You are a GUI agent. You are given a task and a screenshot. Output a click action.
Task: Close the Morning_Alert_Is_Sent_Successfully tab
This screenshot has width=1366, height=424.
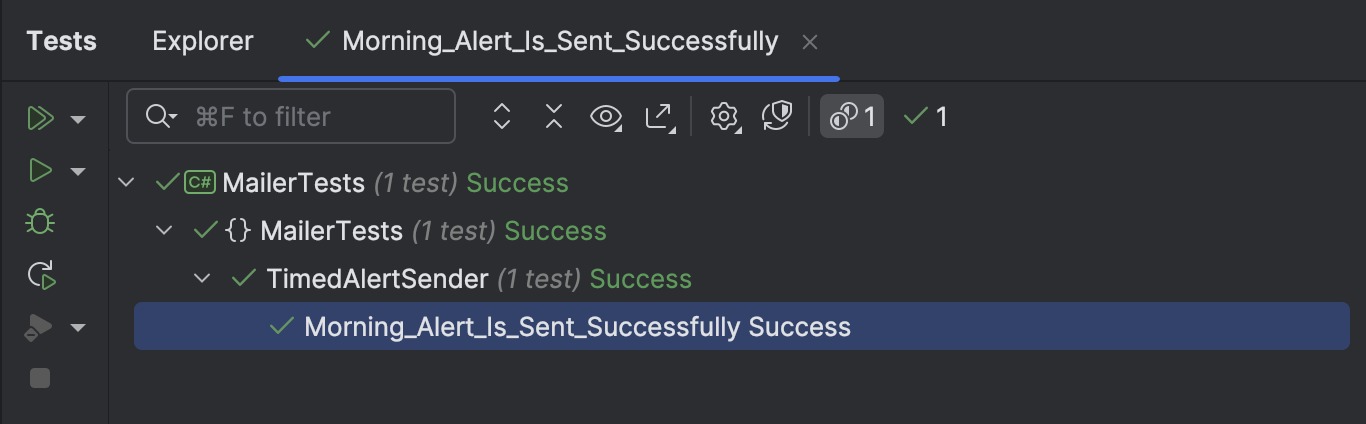coord(810,42)
